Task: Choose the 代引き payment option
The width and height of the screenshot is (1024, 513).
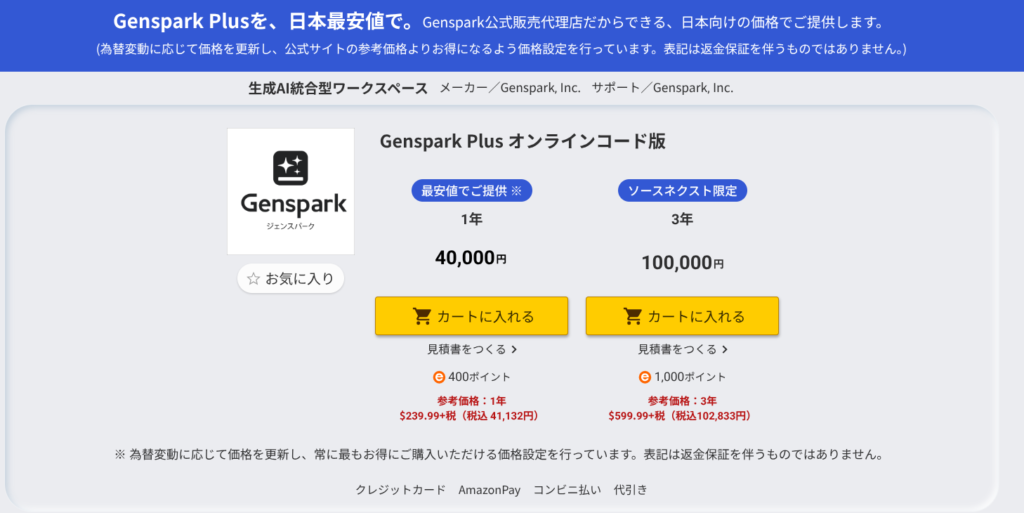Action: [630, 490]
